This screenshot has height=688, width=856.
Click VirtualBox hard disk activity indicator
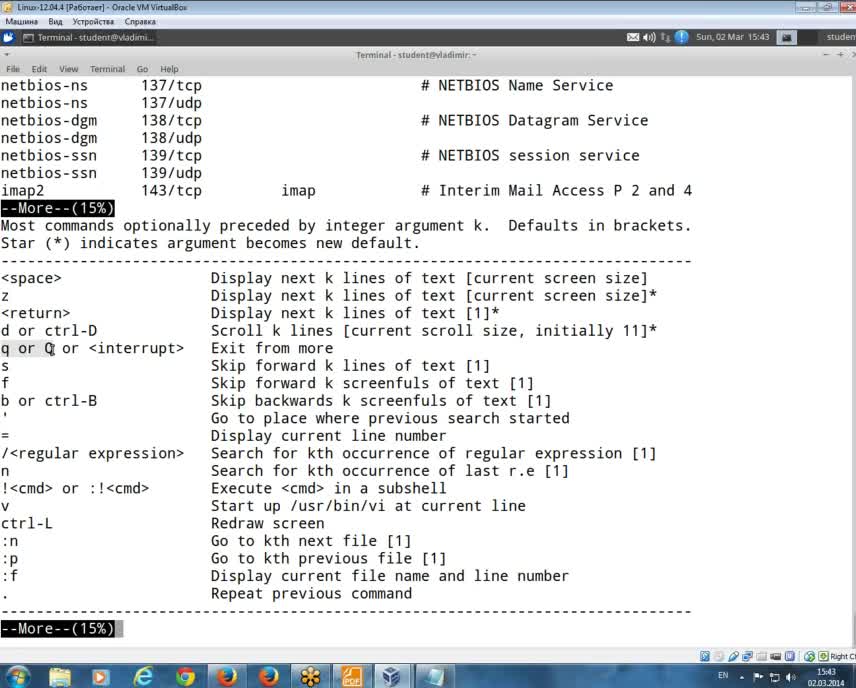(x=705, y=656)
